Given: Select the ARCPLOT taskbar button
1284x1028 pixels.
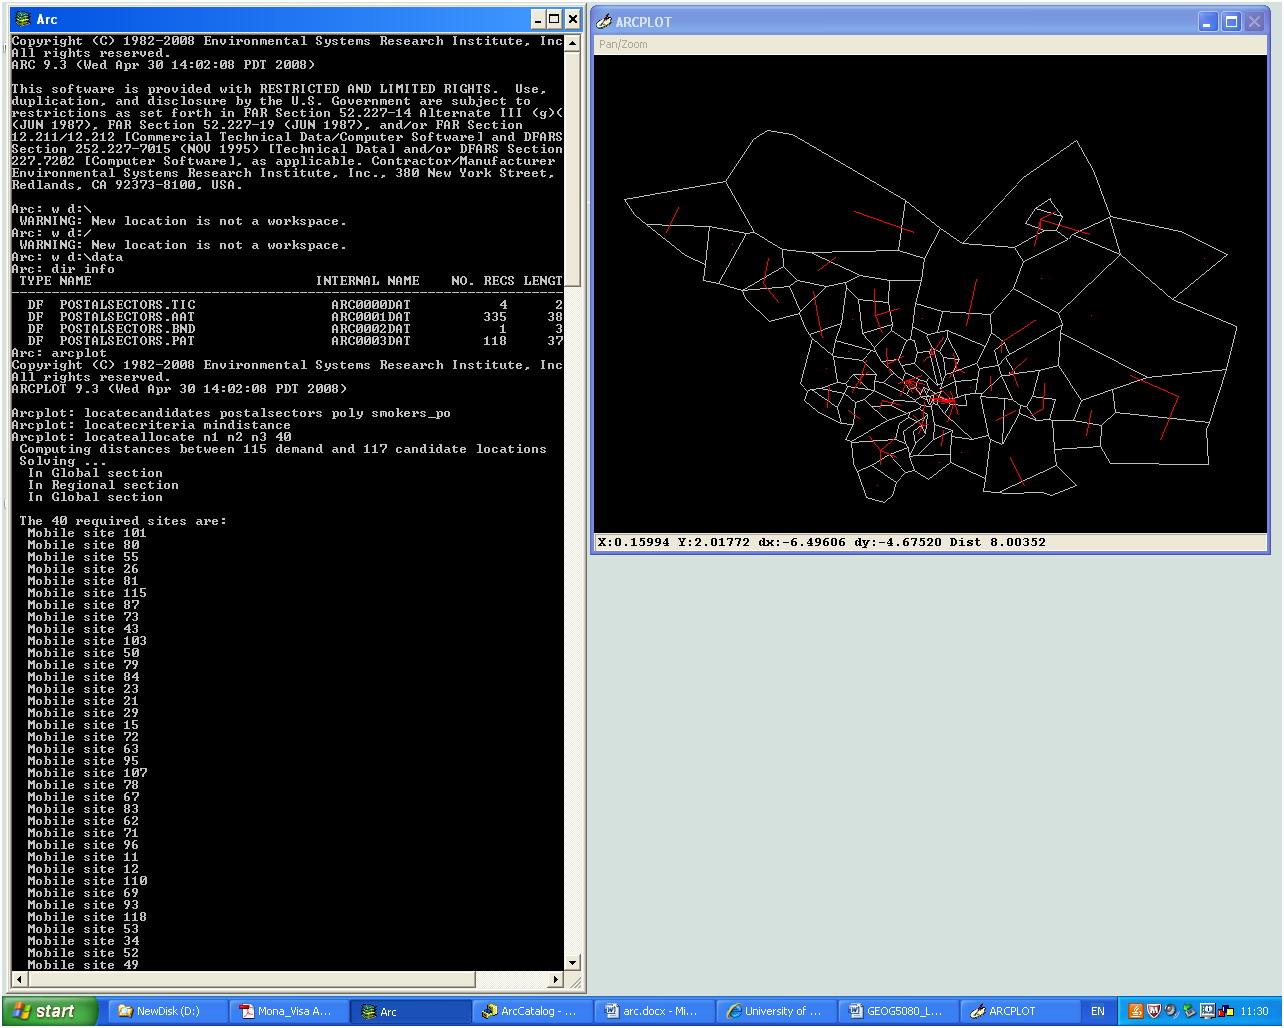Looking at the screenshot, I should click(x=1020, y=1011).
